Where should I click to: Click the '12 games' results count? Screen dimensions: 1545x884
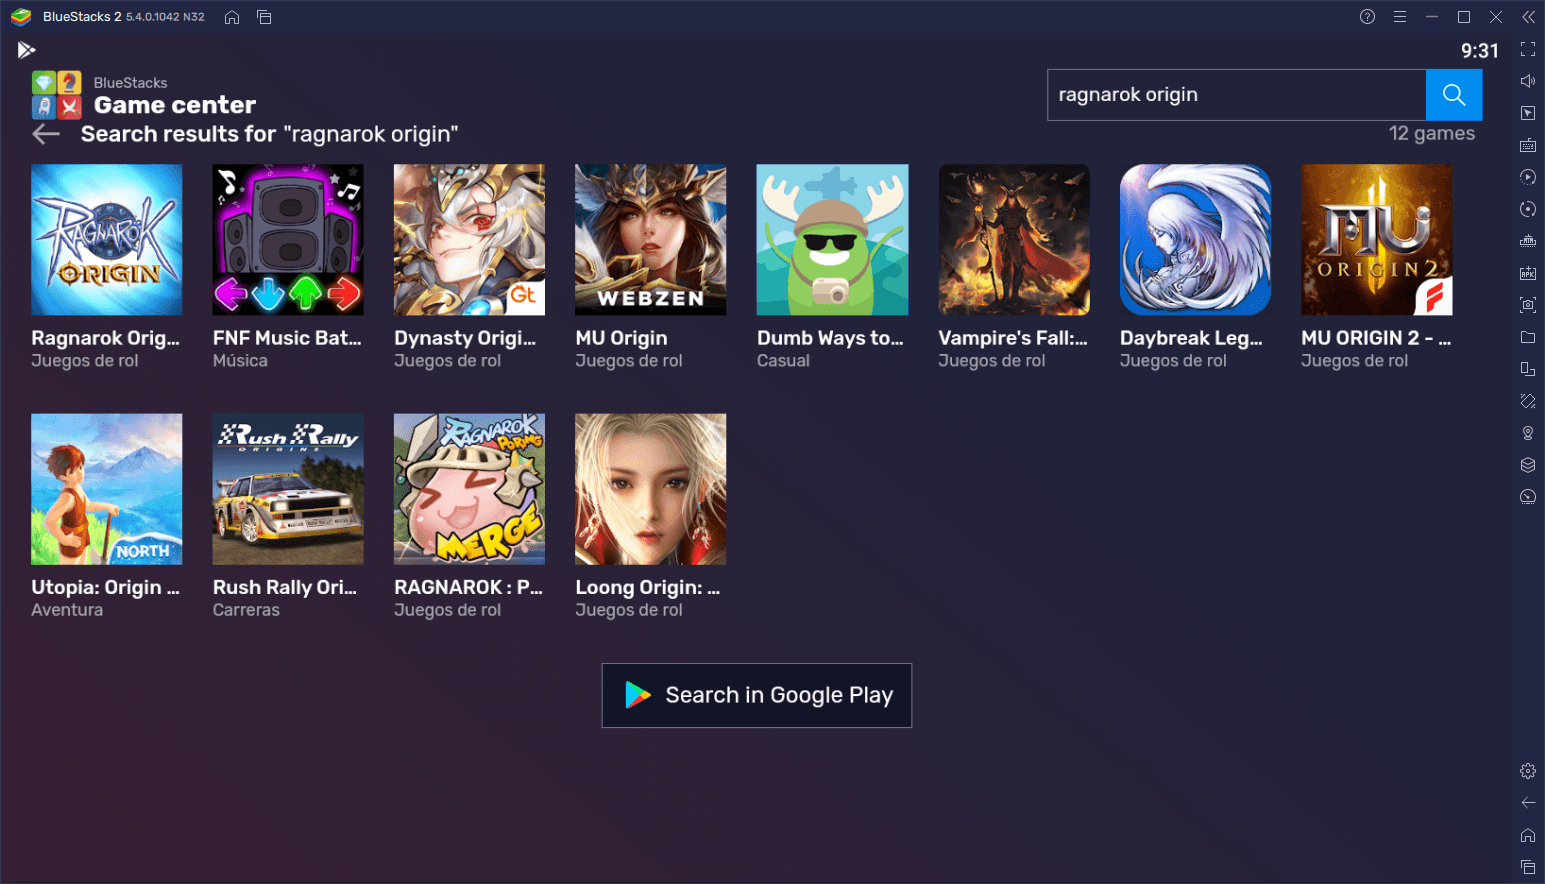point(1432,133)
